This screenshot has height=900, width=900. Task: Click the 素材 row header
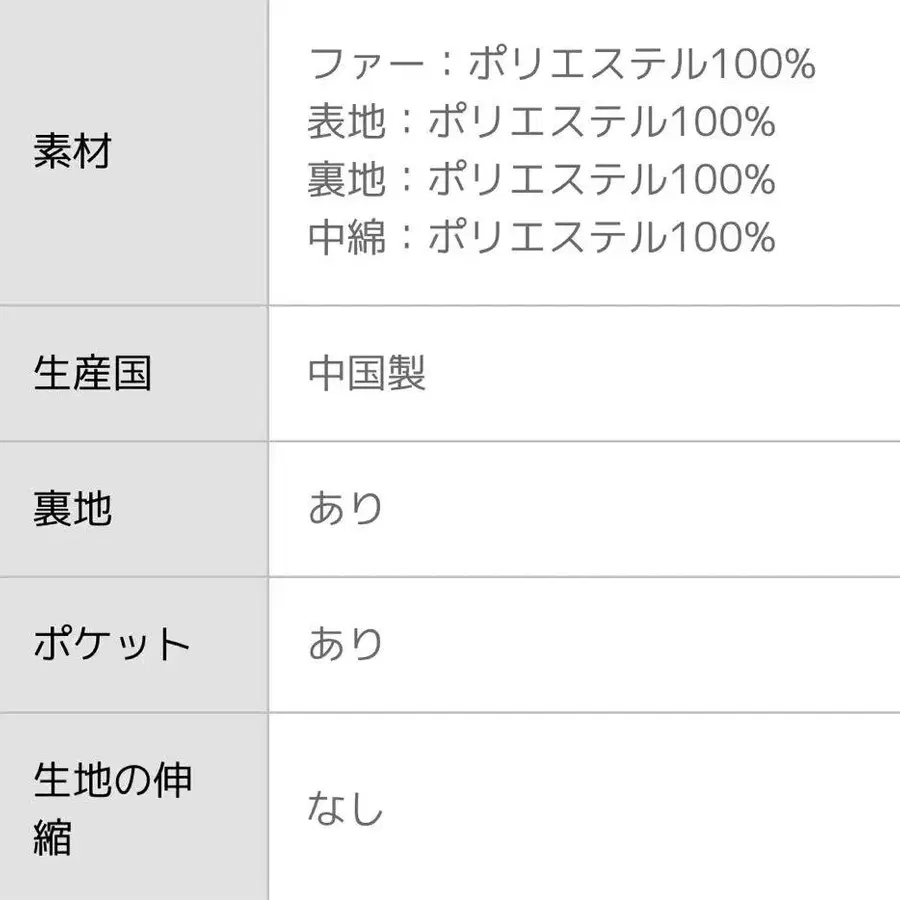[72, 153]
